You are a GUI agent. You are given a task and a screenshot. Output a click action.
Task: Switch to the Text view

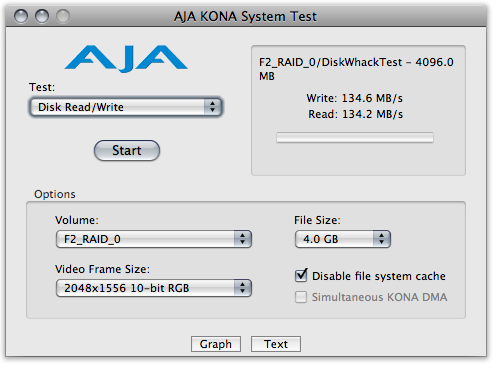tap(276, 344)
